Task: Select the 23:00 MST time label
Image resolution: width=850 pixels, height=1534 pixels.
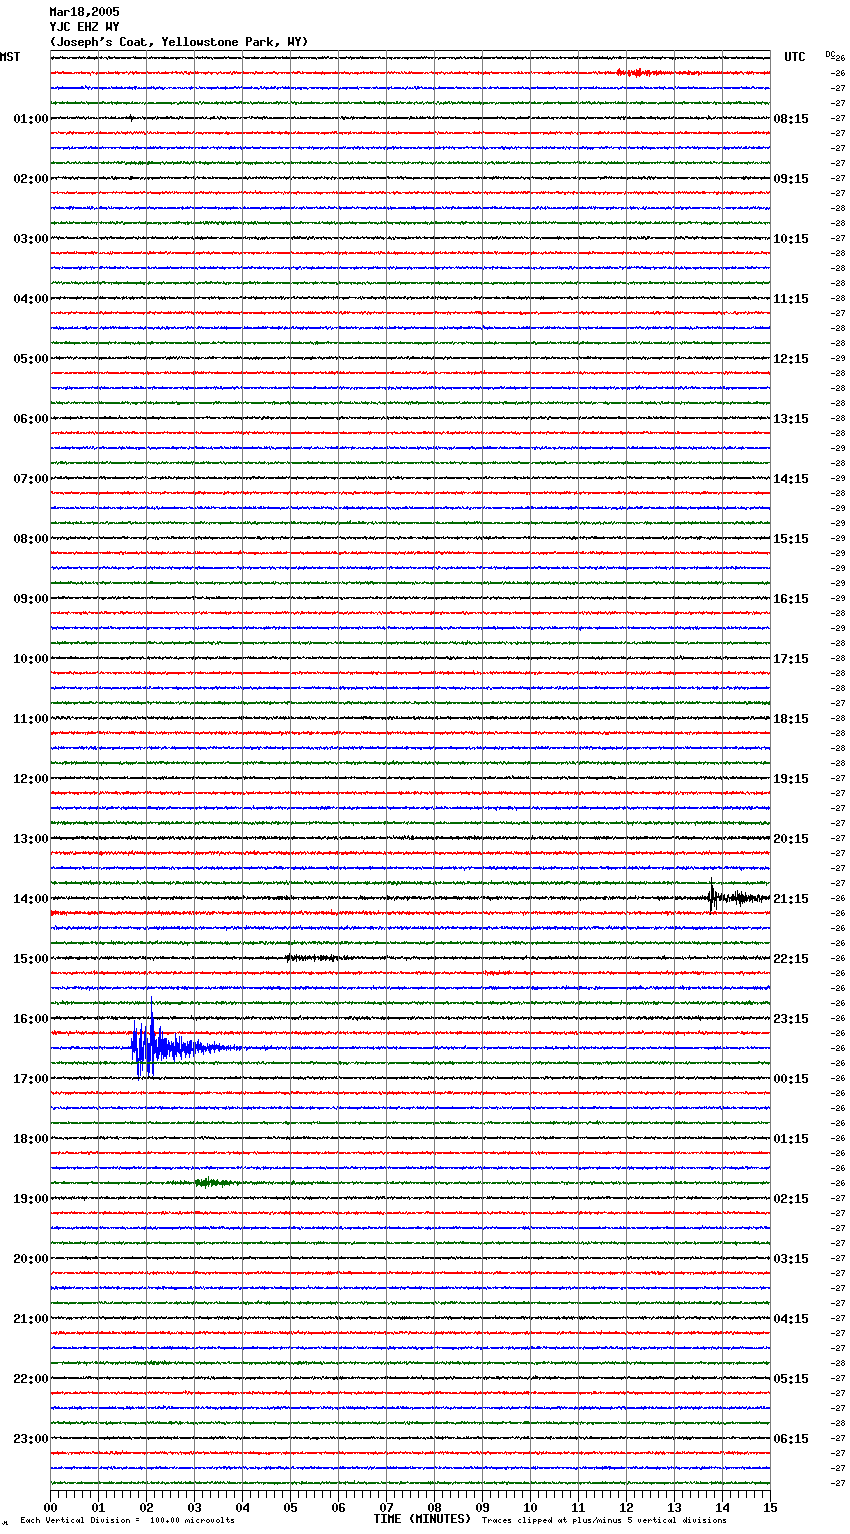Action: click(31, 1439)
